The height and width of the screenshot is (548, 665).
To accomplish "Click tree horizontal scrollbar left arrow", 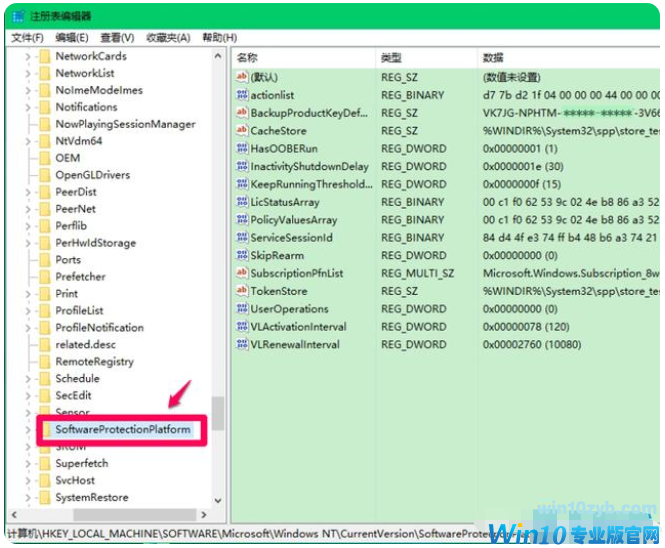I will click(14, 515).
